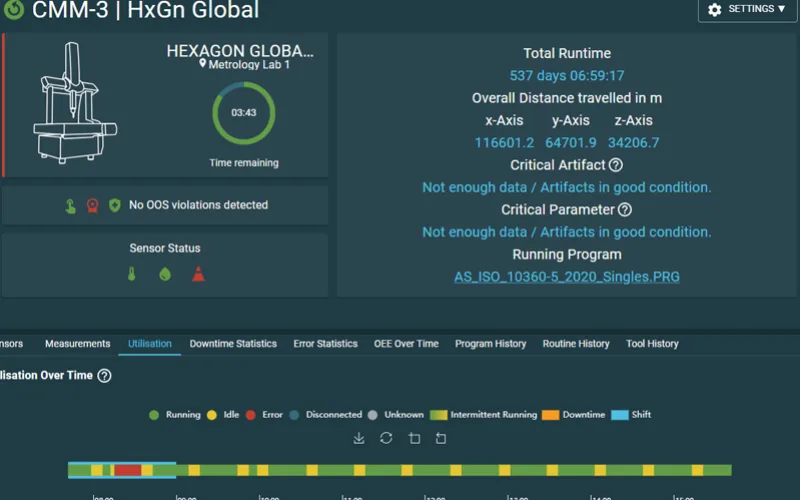Image resolution: width=800 pixels, height=500 pixels.
Task: Toggle the Idle legend entry
Action: [223, 415]
